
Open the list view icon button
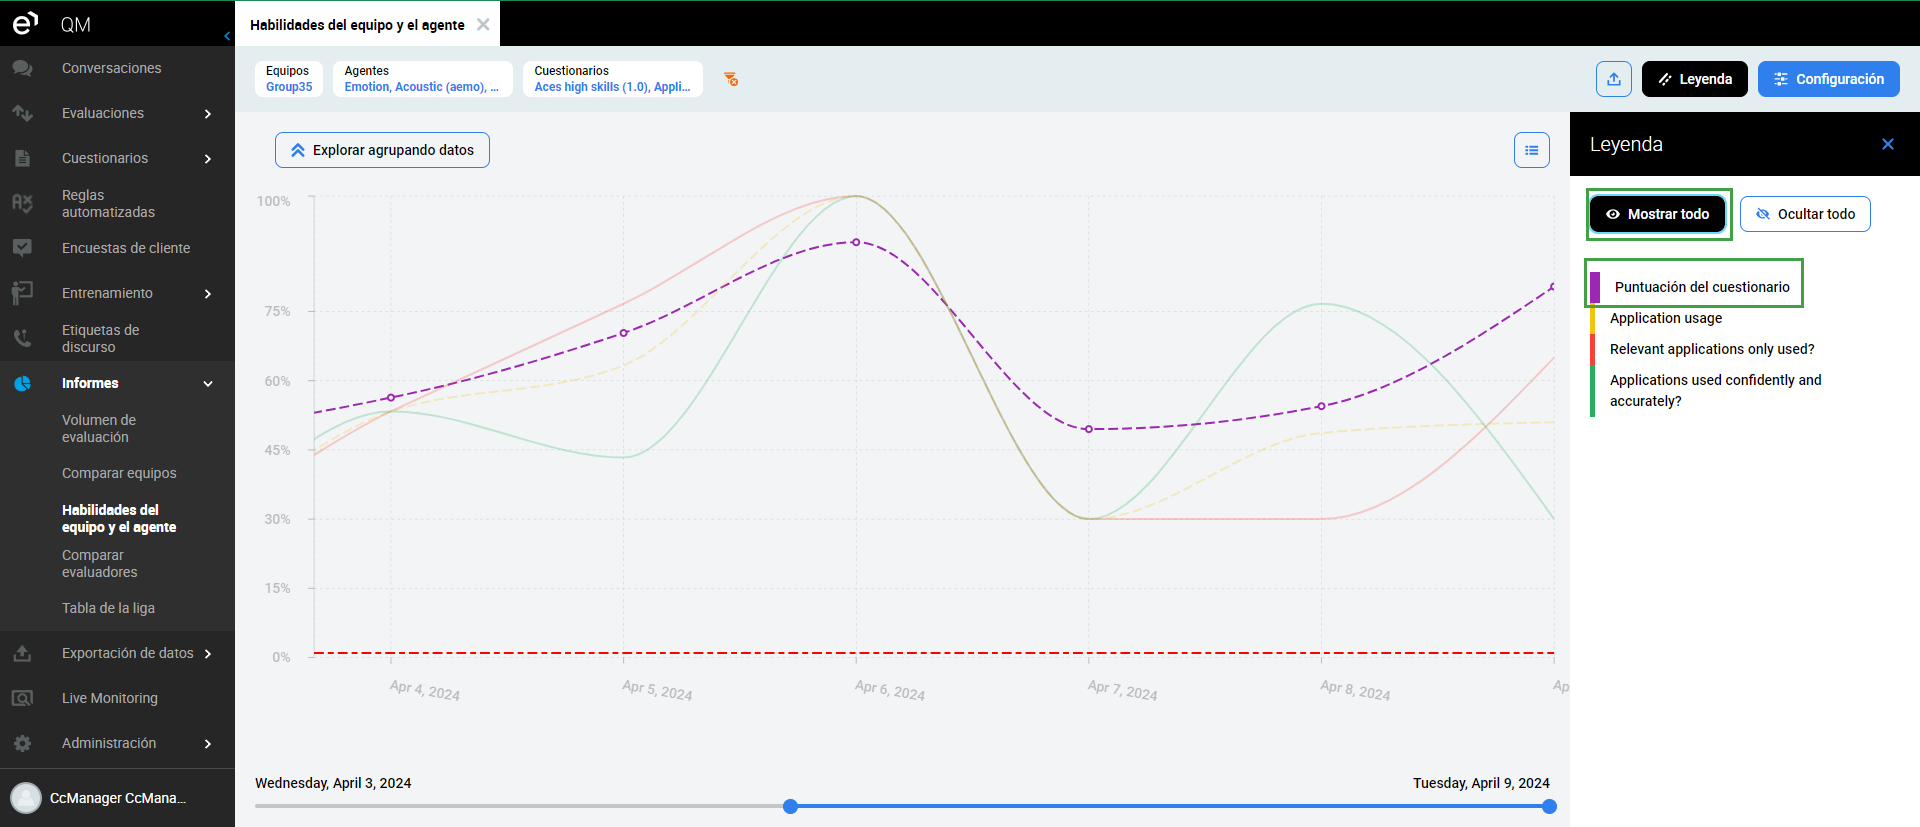pos(1531,150)
